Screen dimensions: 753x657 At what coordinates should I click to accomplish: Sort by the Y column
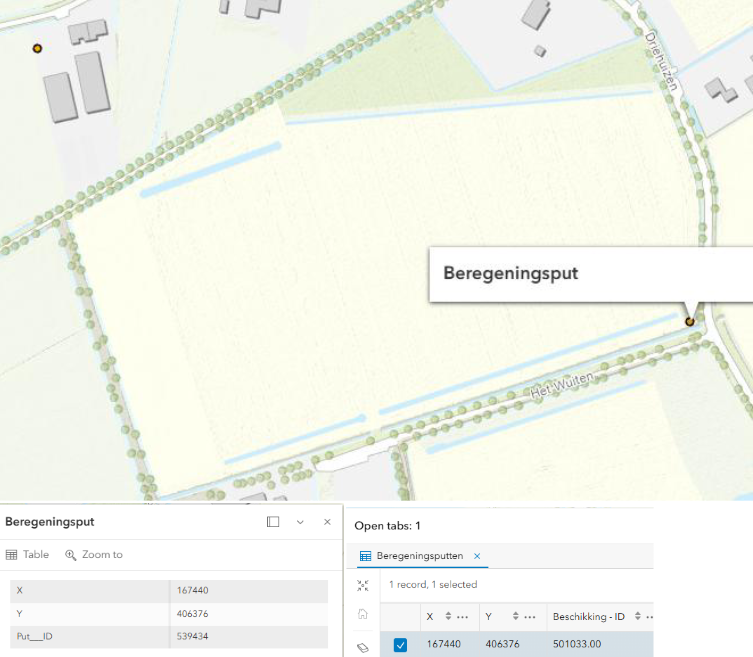click(517, 616)
